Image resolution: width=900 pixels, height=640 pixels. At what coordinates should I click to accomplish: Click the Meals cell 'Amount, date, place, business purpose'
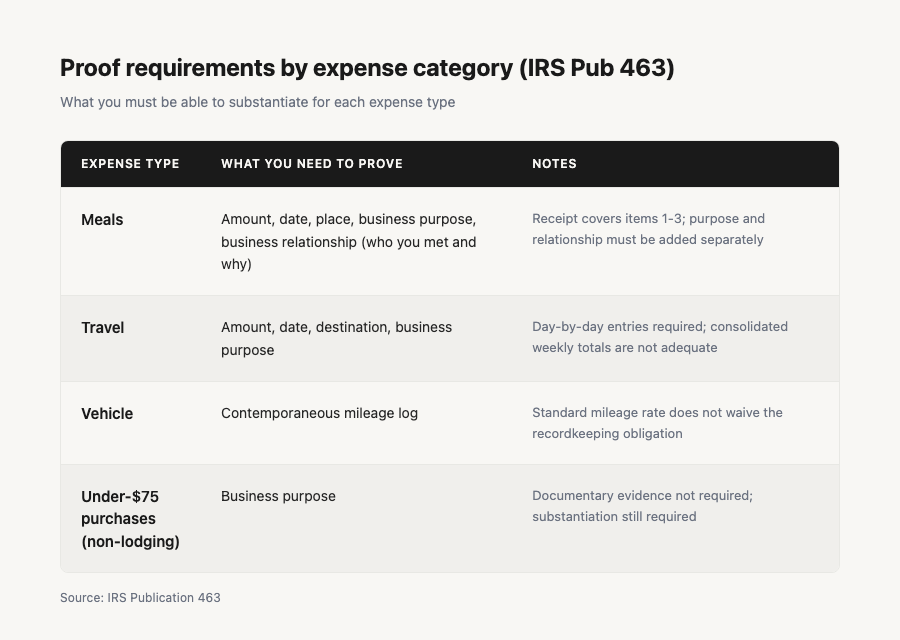click(348, 242)
